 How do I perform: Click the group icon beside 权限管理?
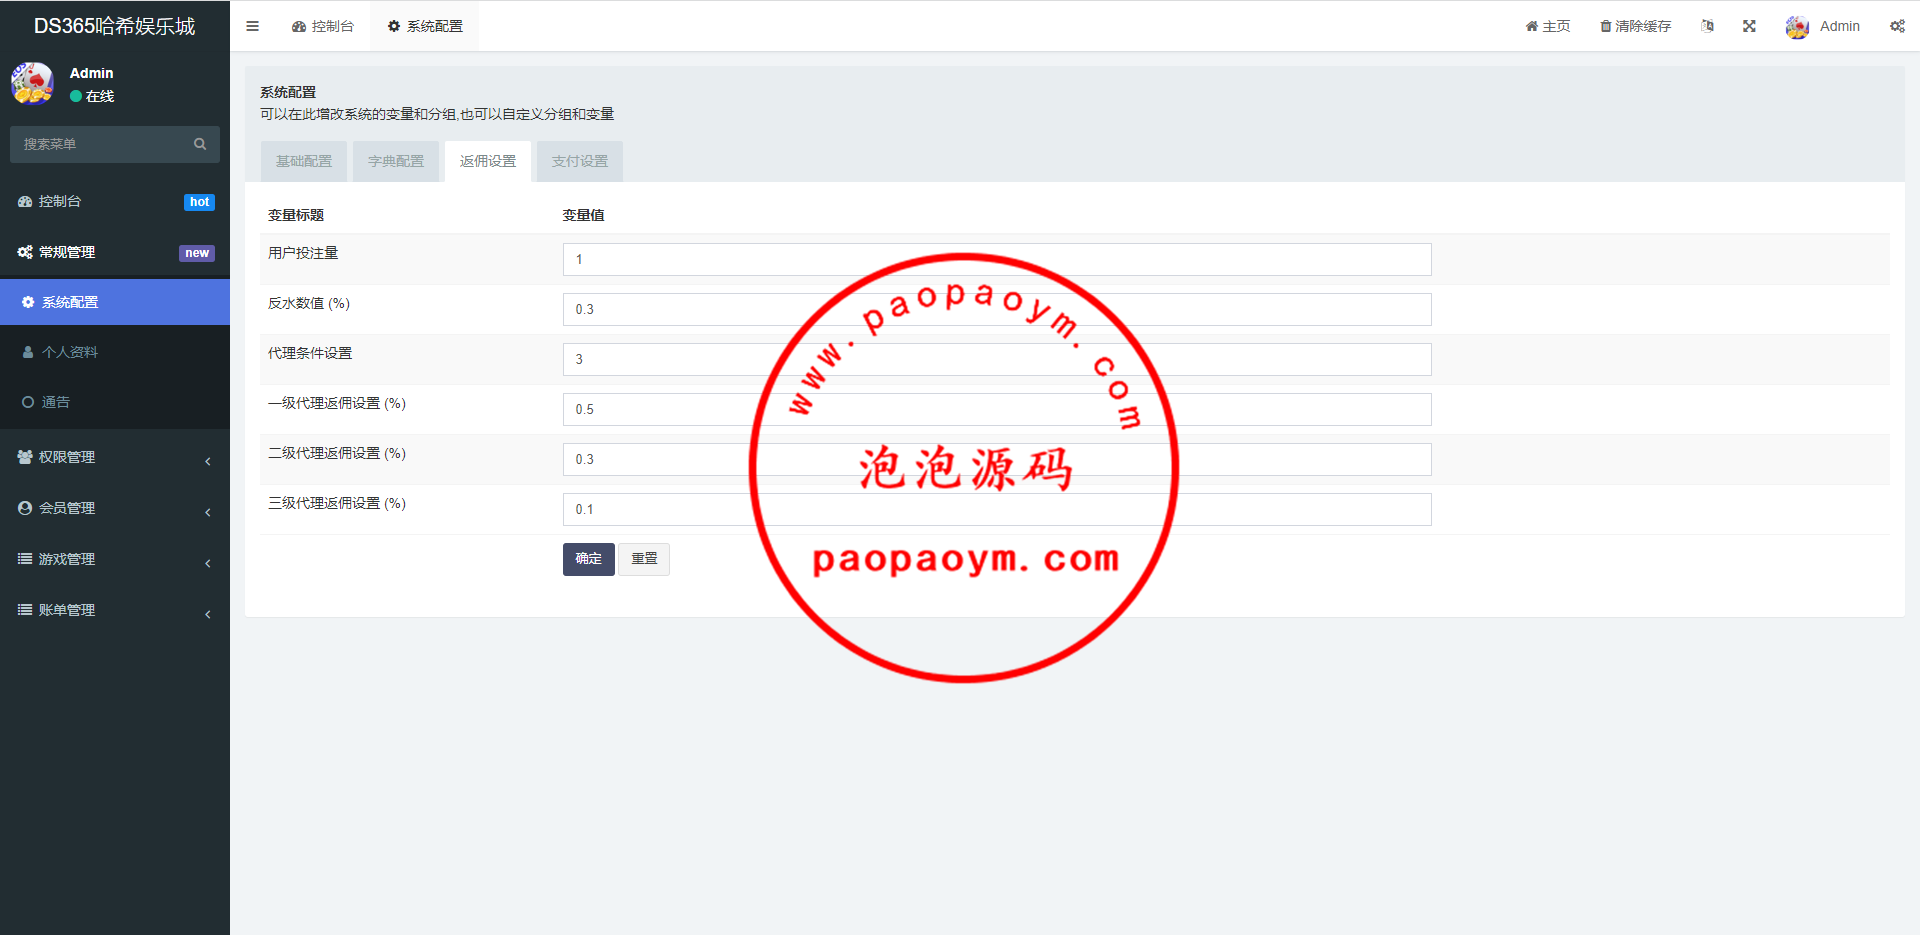25,457
